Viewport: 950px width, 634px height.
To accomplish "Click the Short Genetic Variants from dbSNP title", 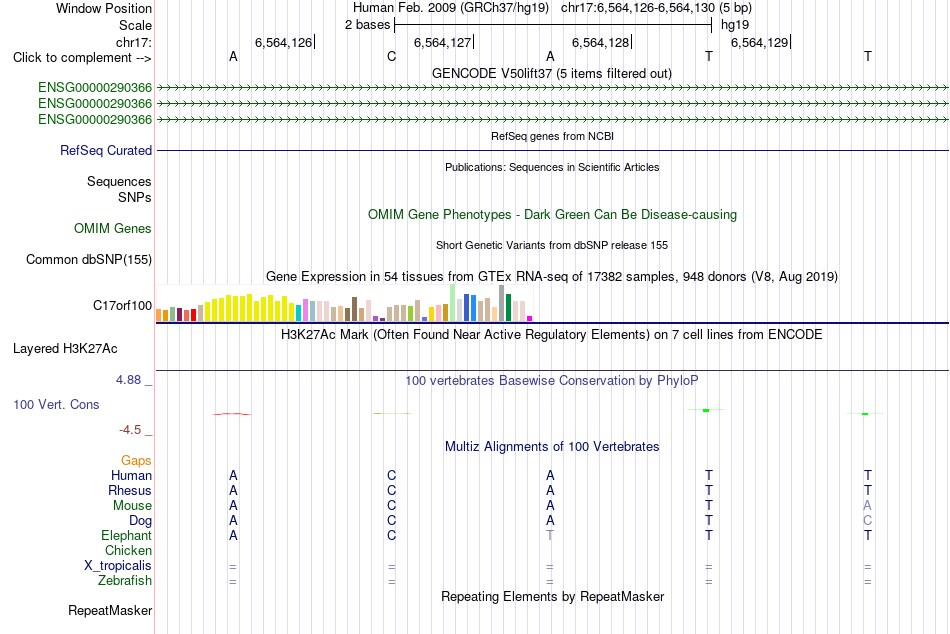I will coord(552,245).
